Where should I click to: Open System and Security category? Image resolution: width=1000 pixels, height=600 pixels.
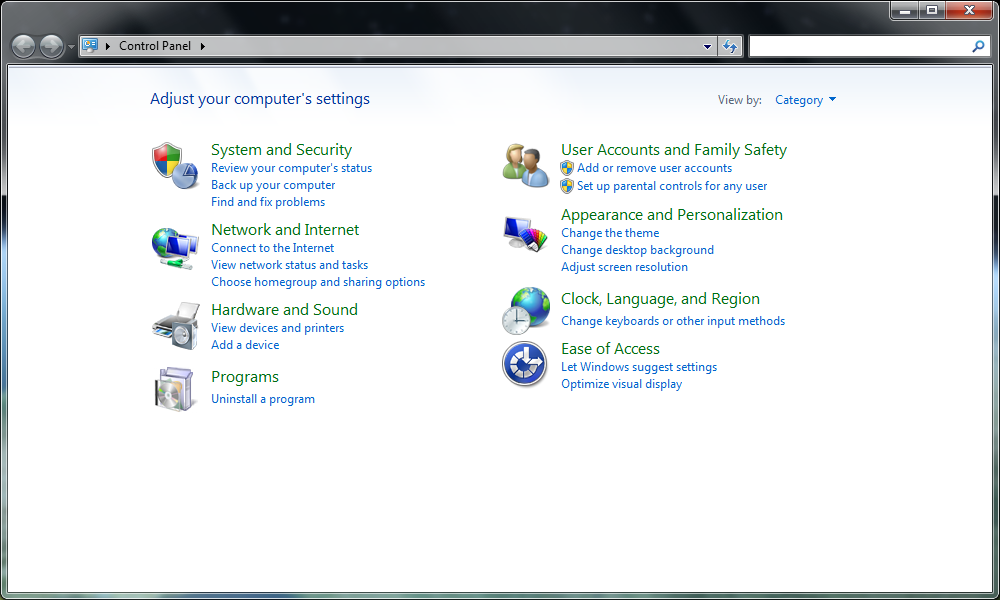[281, 150]
